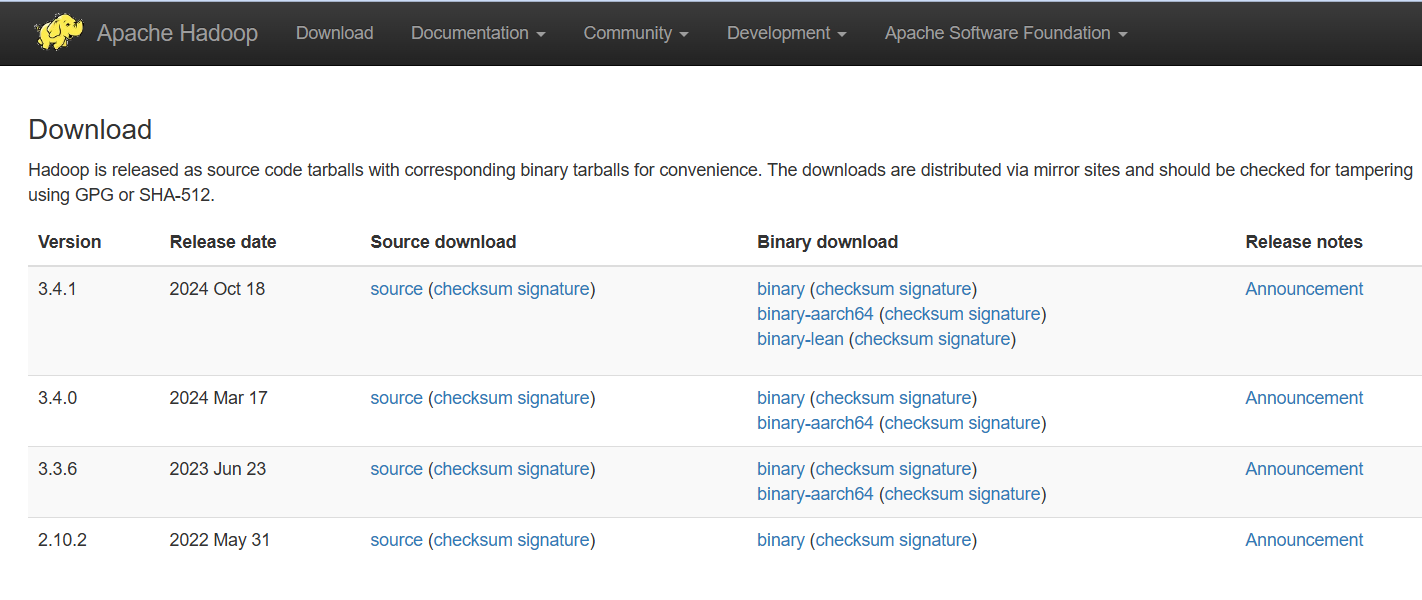Click the Binary download column header
The image size is (1422, 600).
pyautogui.click(x=827, y=242)
